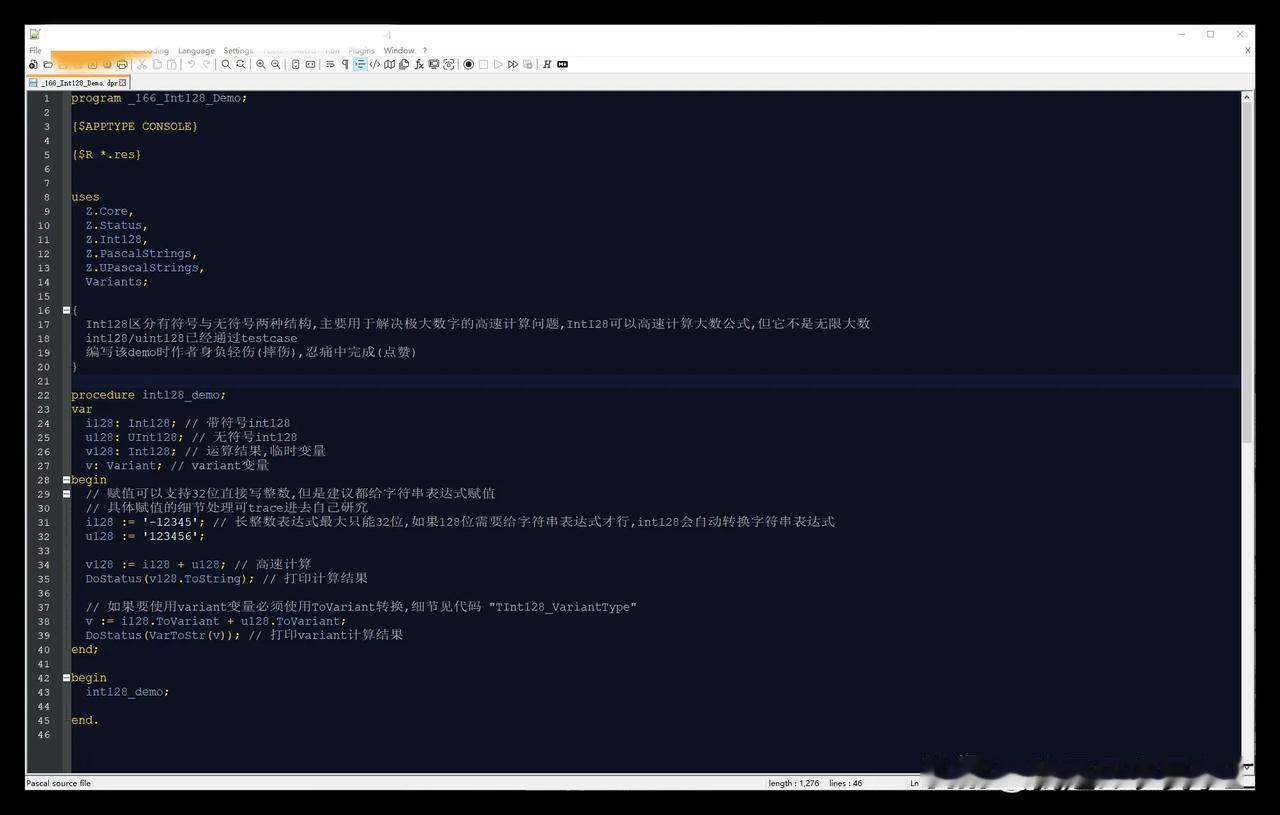
Task: Click the Zoom In icon
Action: (x=261, y=64)
